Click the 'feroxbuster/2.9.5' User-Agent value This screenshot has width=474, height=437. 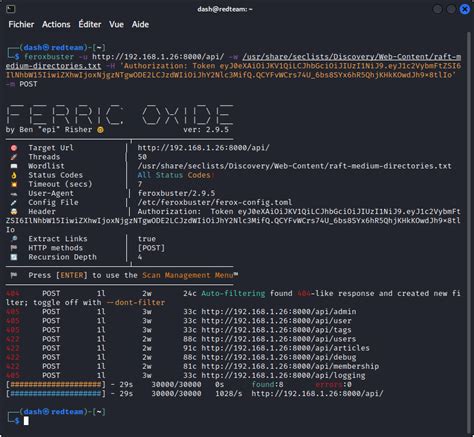pos(176,193)
